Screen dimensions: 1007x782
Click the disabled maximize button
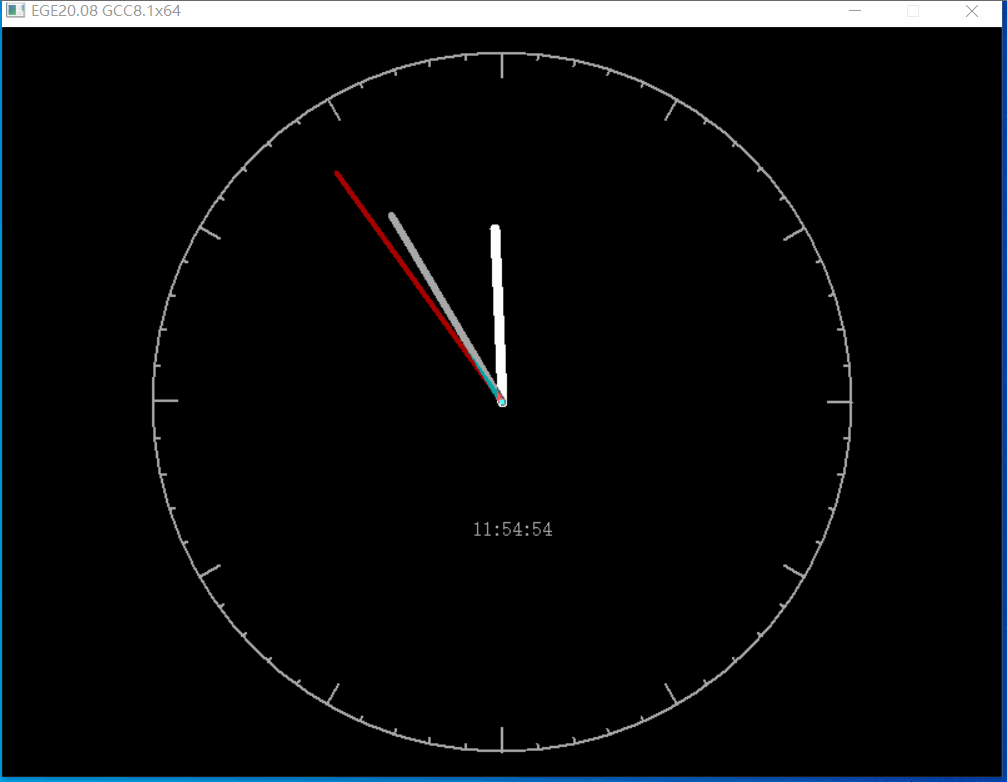[x=913, y=11]
